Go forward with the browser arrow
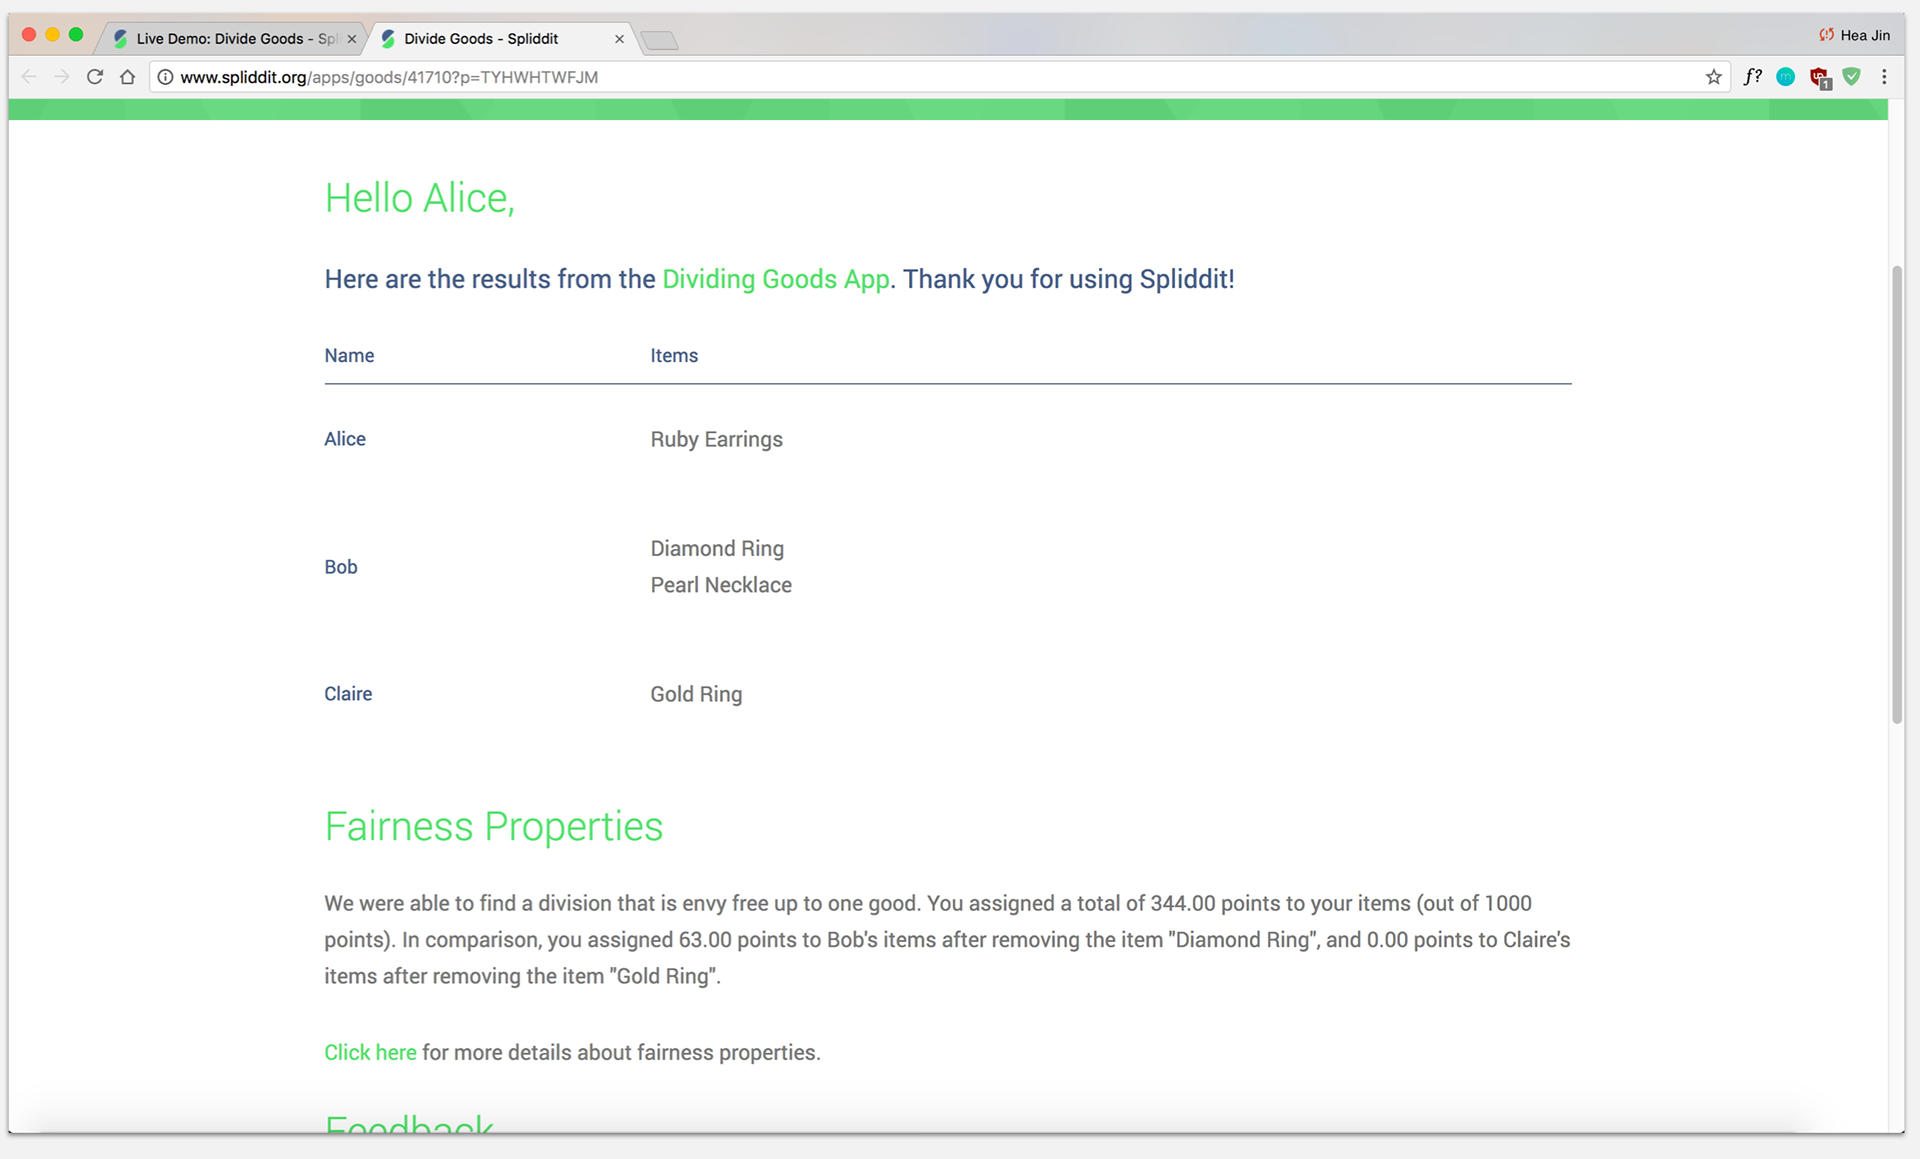This screenshot has width=1920, height=1159. point(62,77)
